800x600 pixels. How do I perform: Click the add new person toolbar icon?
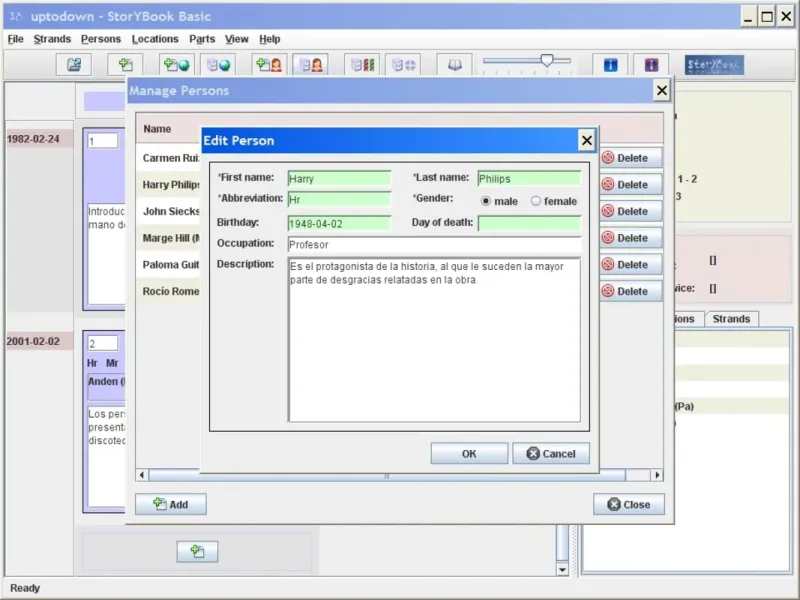[269, 65]
